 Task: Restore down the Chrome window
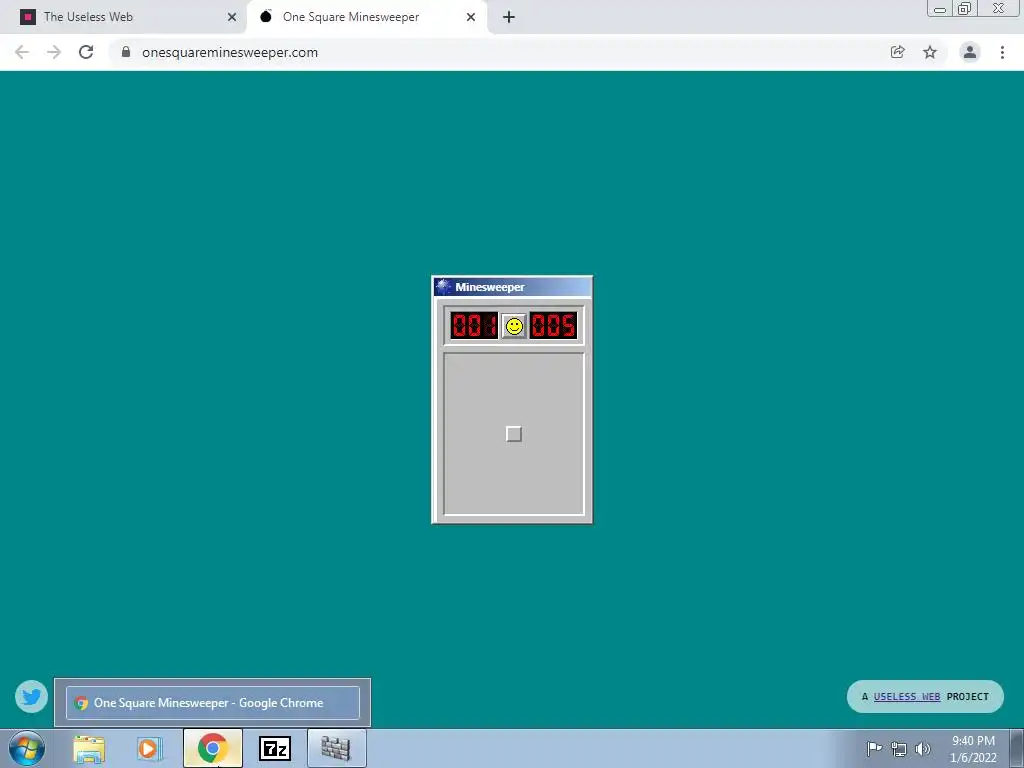[965, 8]
